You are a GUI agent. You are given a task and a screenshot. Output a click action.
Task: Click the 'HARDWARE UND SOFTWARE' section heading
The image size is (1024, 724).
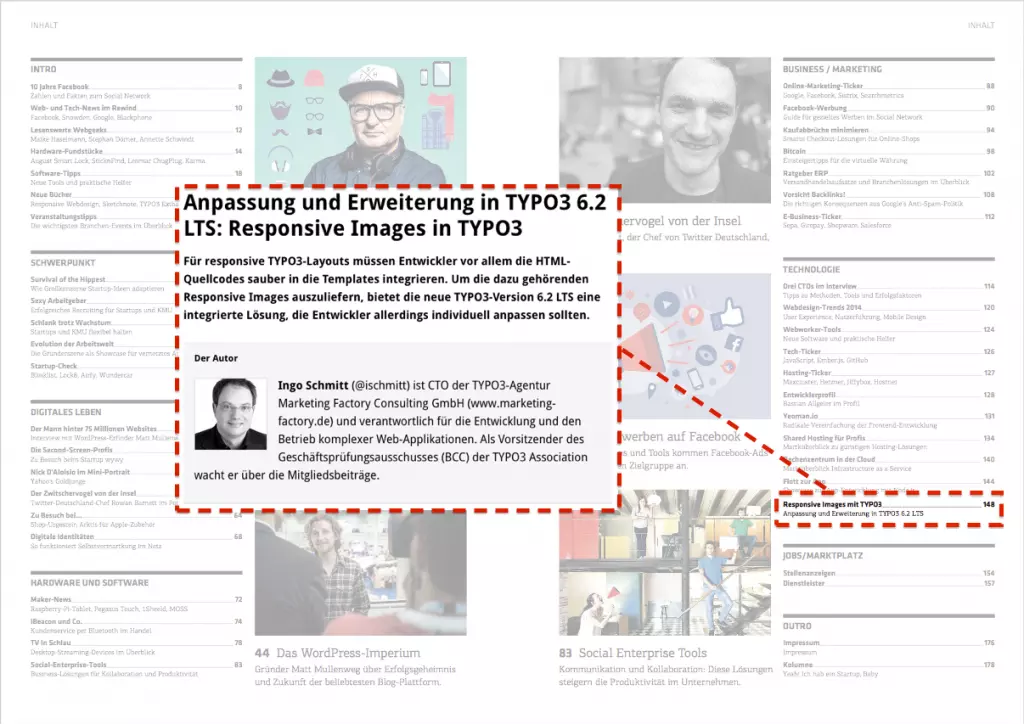[x=89, y=582]
